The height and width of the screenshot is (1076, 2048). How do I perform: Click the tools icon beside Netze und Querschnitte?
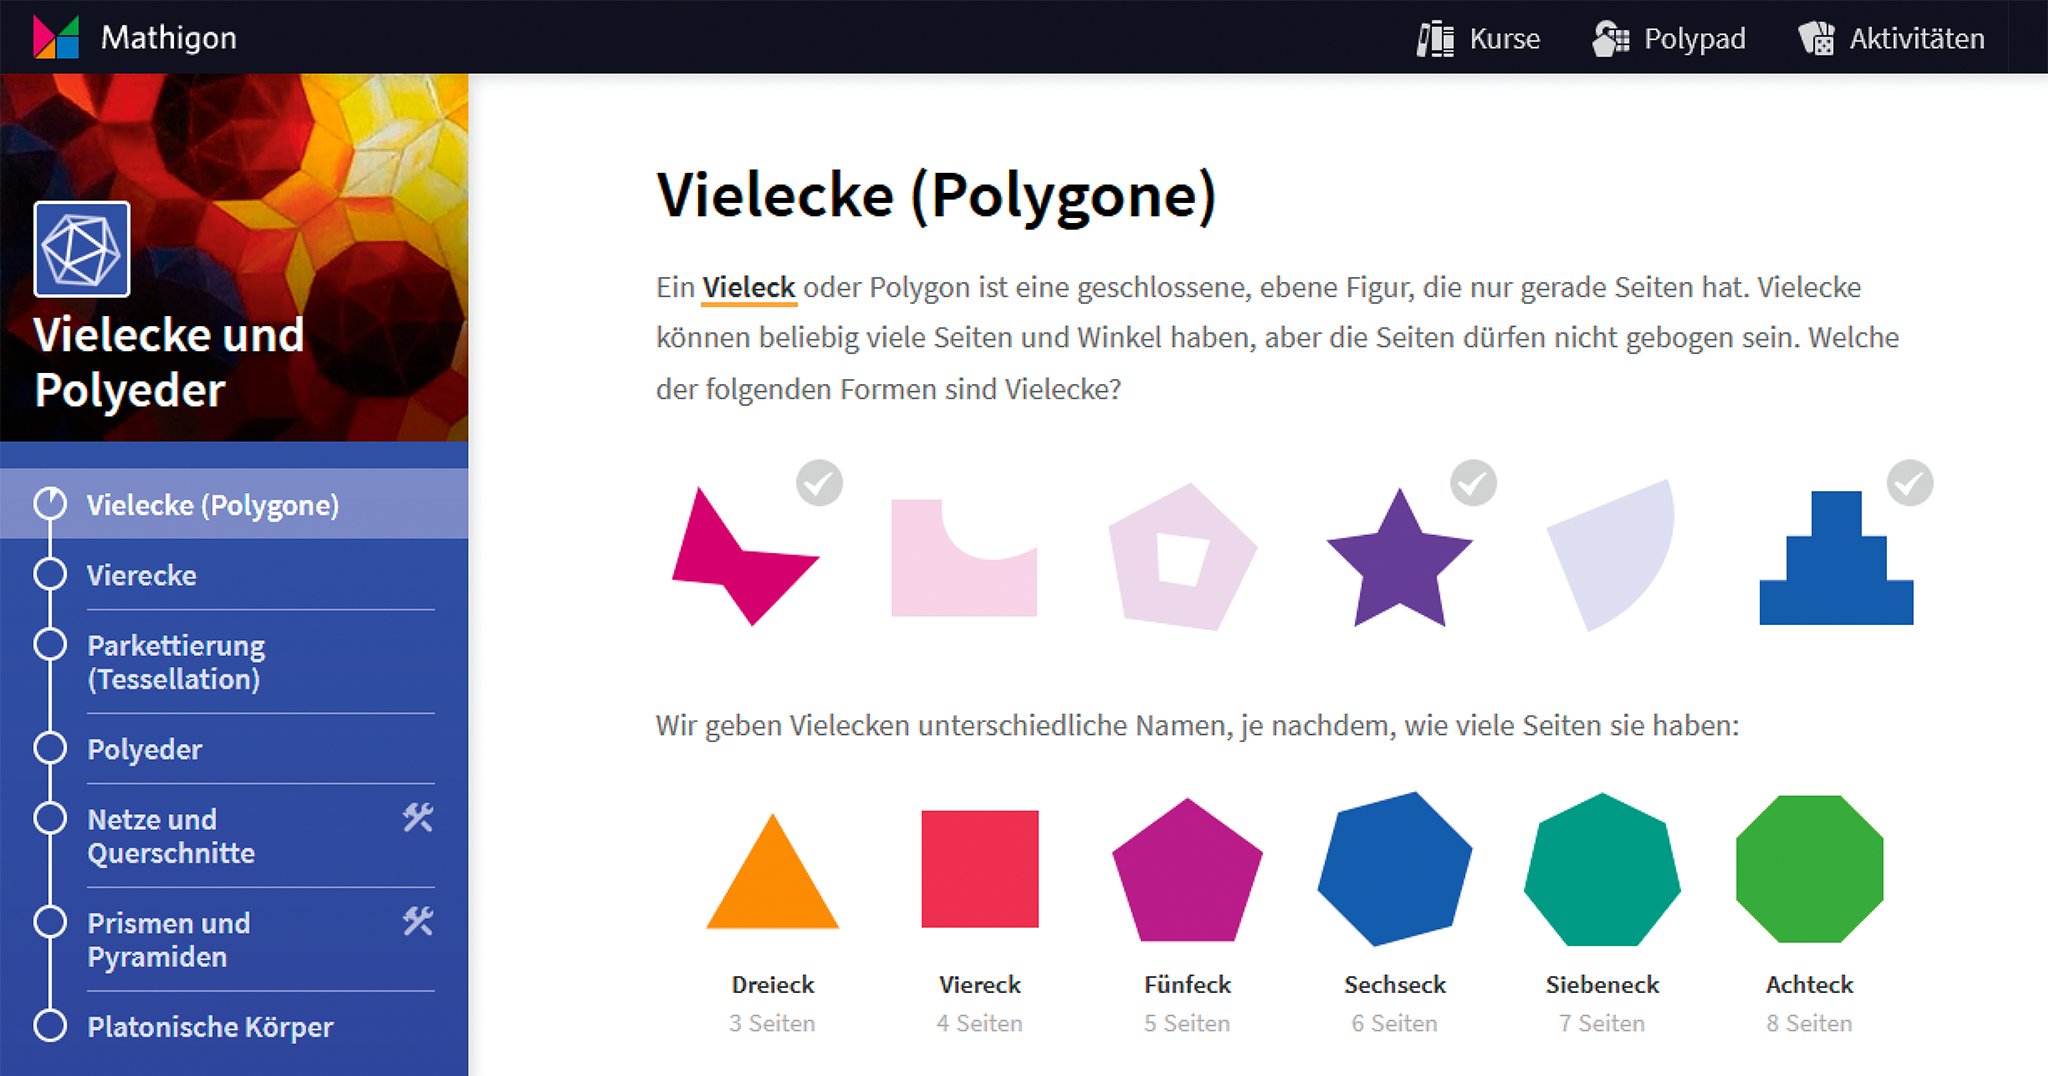point(418,818)
